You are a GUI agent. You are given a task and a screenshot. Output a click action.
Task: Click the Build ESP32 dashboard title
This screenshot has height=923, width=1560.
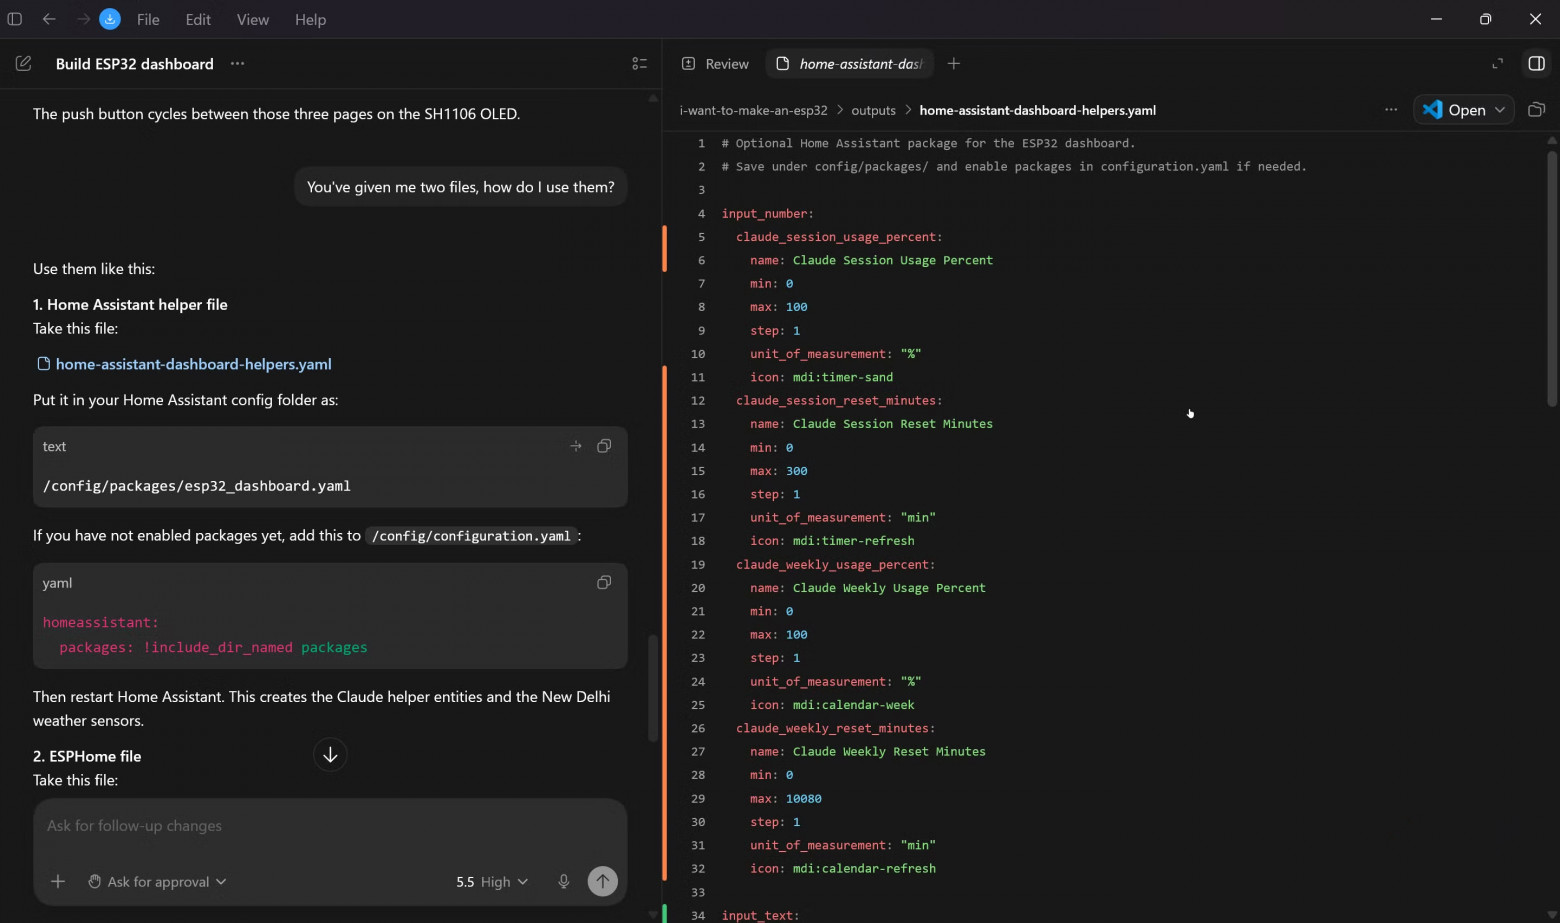click(135, 63)
